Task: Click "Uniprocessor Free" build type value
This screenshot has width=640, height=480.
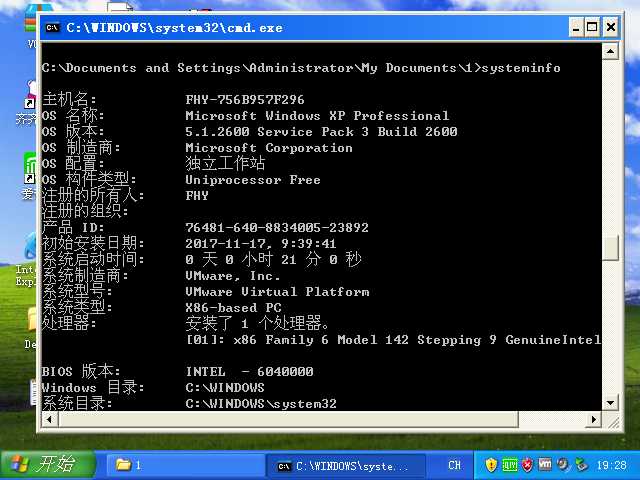Action: click(253, 180)
